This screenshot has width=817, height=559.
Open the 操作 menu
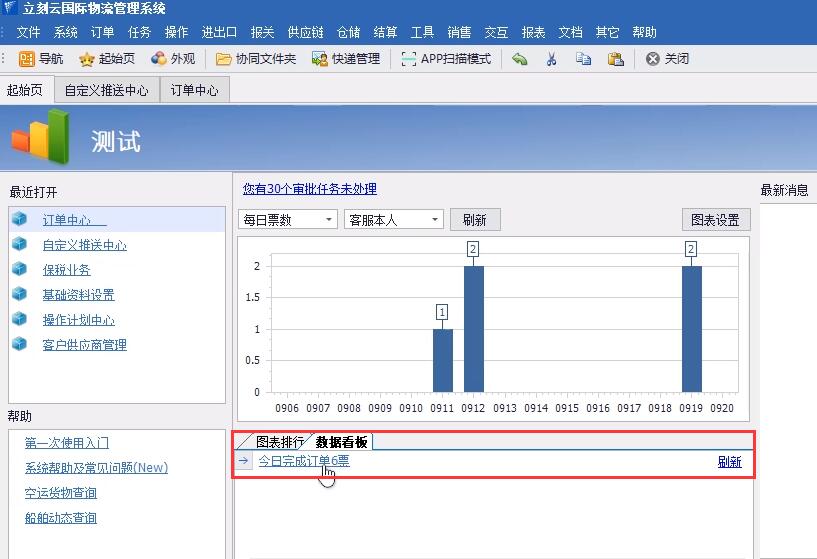click(x=177, y=32)
